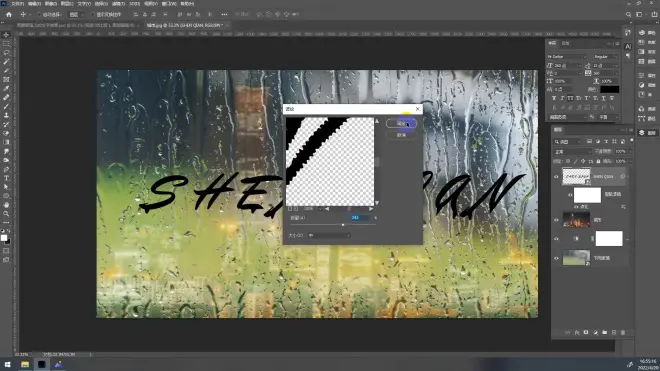The image size is (660, 371).
Task: Toggle smart filters mask visibility eye
Action: [x=570, y=195]
